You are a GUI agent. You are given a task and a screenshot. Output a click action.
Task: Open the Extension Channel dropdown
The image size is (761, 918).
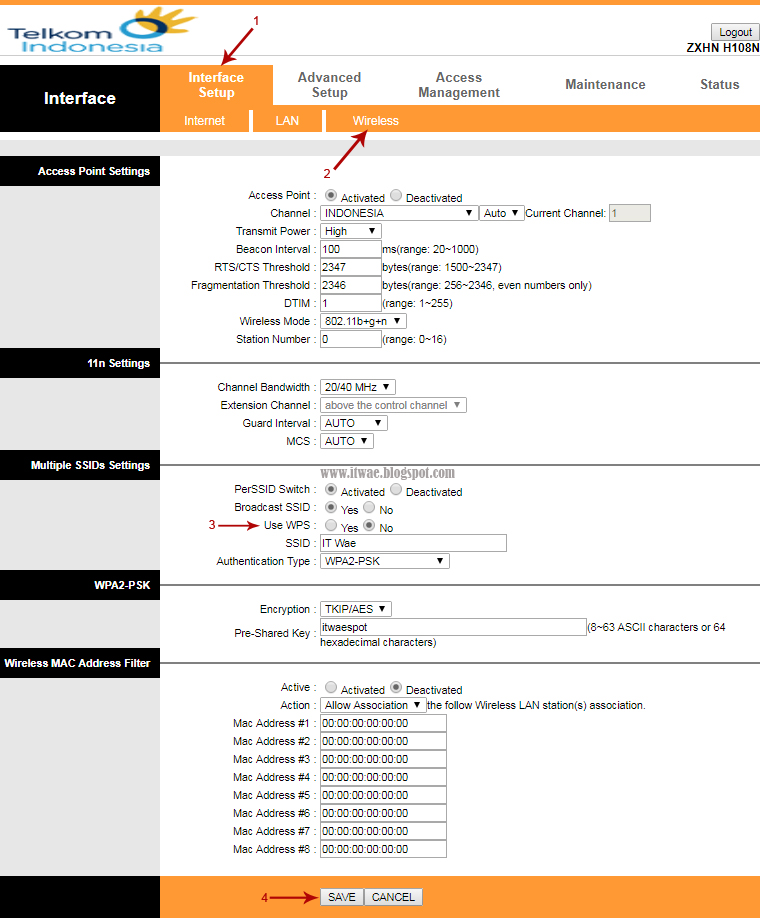coord(393,405)
